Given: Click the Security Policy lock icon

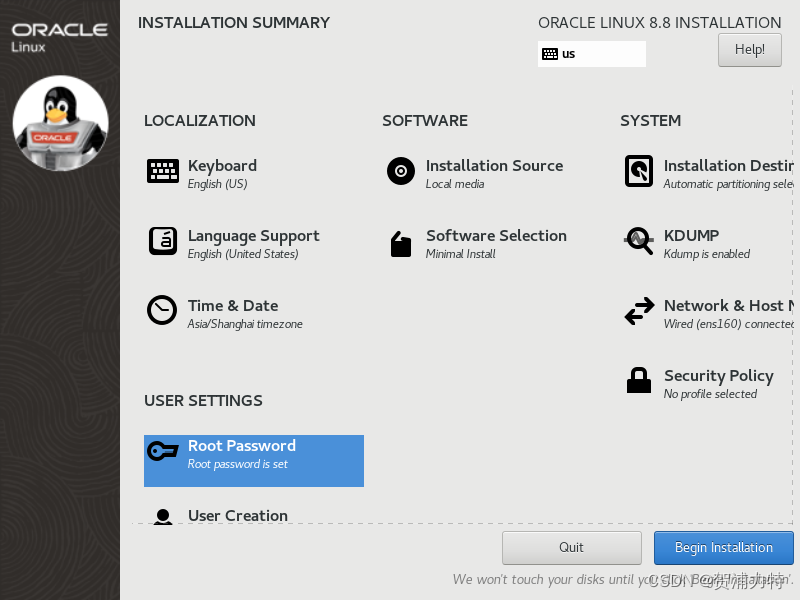Looking at the screenshot, I should pos(639,380).
